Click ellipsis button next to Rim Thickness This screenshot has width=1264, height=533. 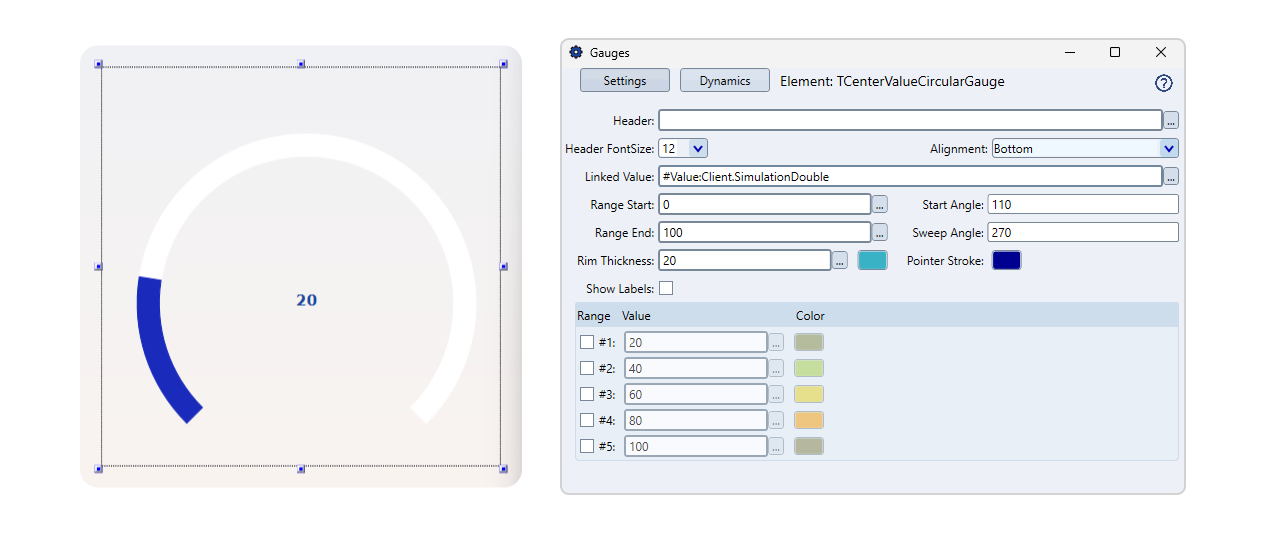pos(840,261)
